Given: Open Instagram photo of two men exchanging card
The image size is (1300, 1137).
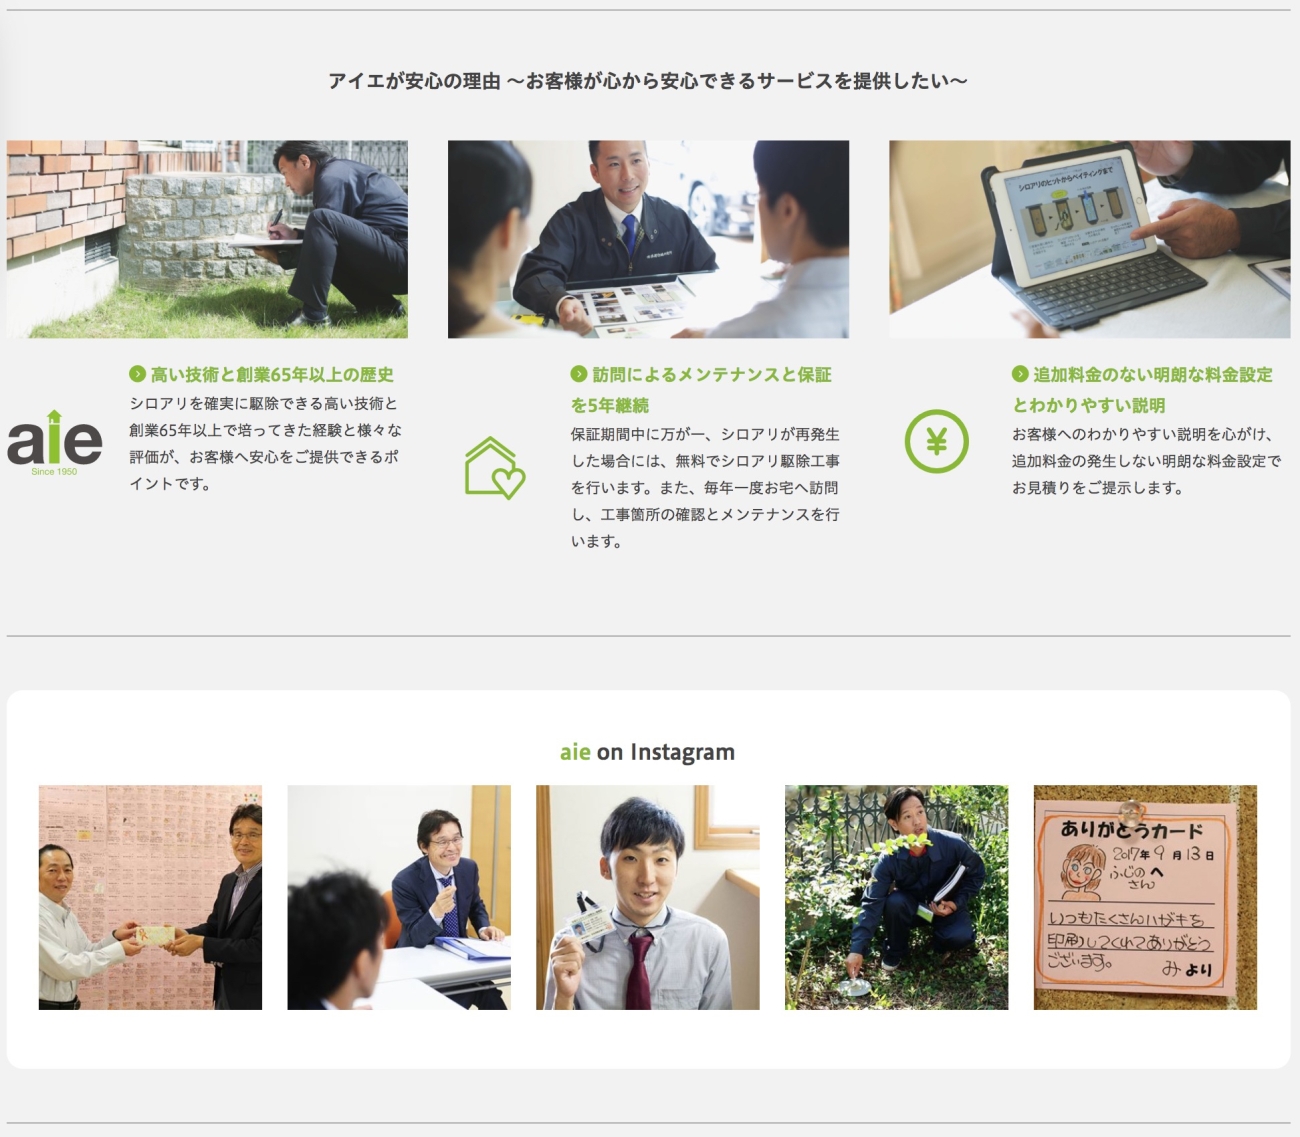Looking at the screenshot, I should pyautogui.click(x=150, y=897).
